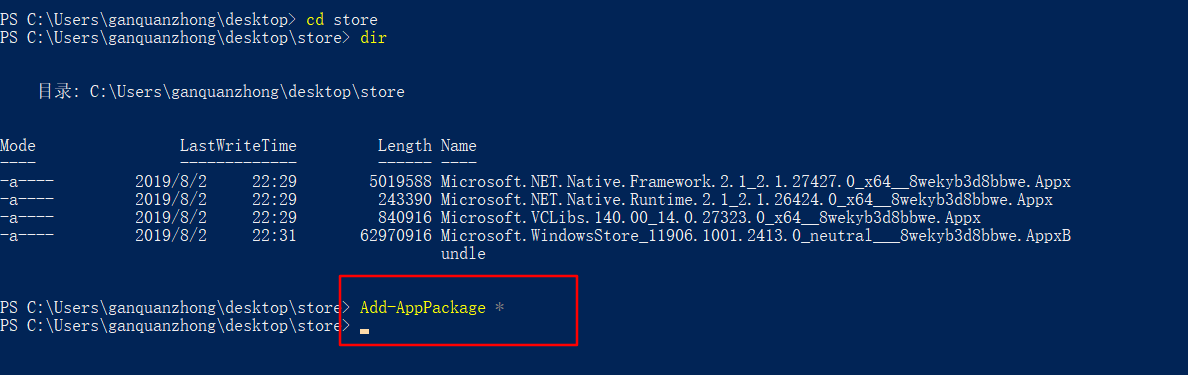1188x375 pixels.
Task: Click the Microsoft.NET.Native.Runtime Appx file name
Action: pyautogui.click(x=747, y=200)
